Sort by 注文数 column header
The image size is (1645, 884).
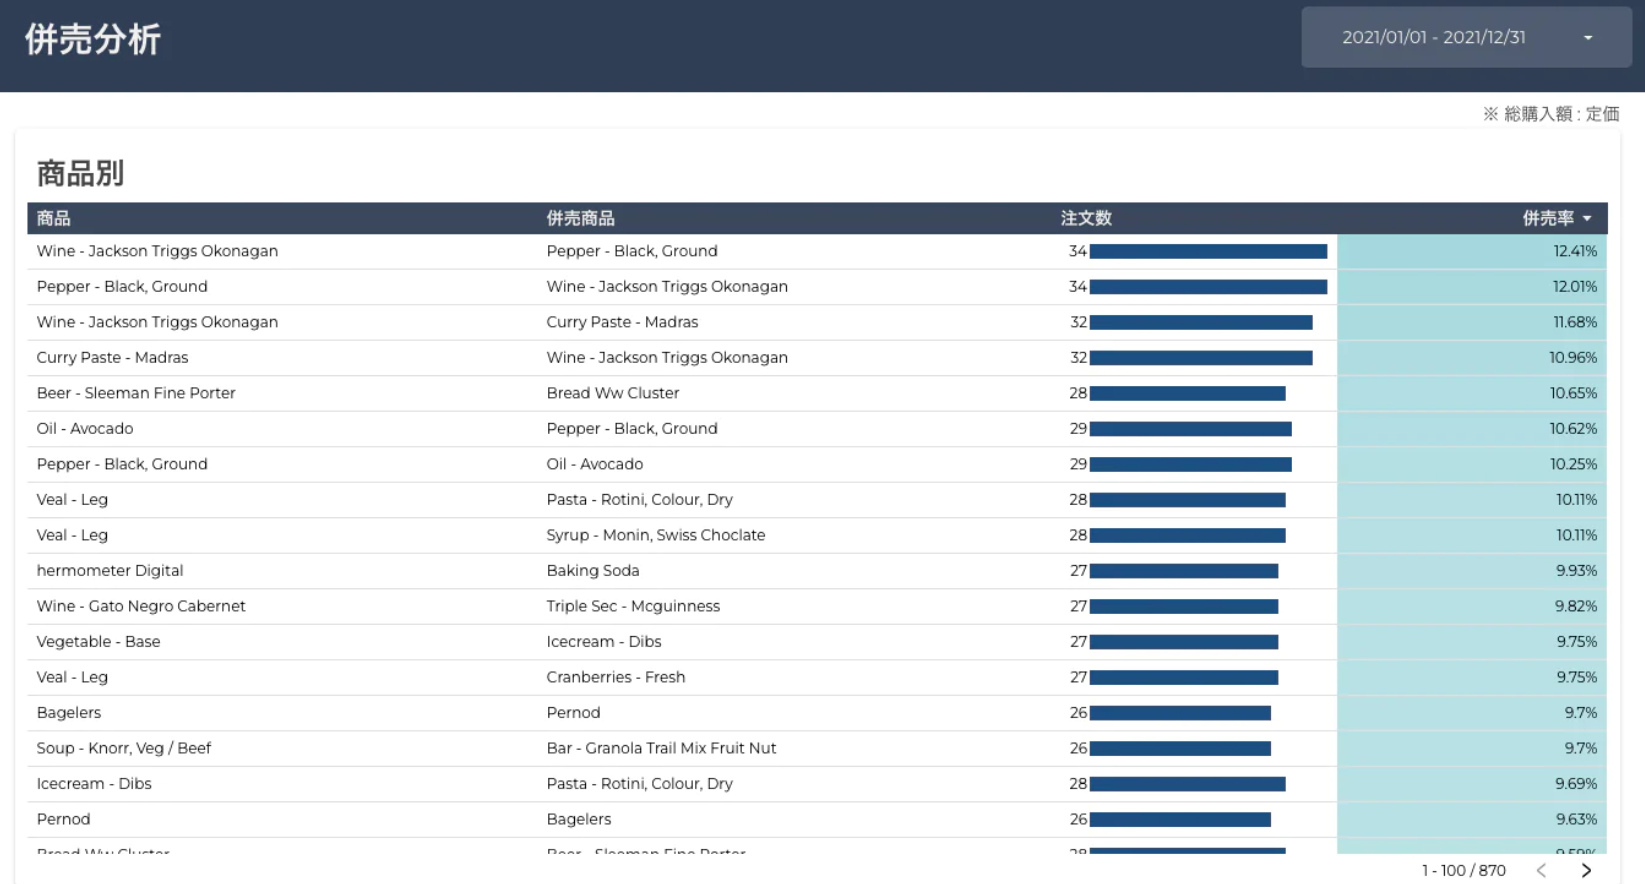(1086, 218)
